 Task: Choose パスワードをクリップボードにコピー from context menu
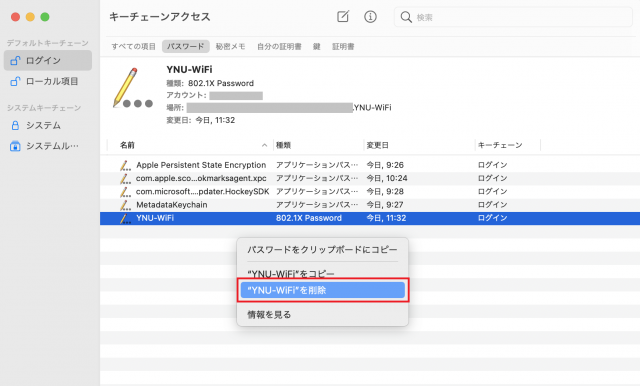[x=322, y=249]
